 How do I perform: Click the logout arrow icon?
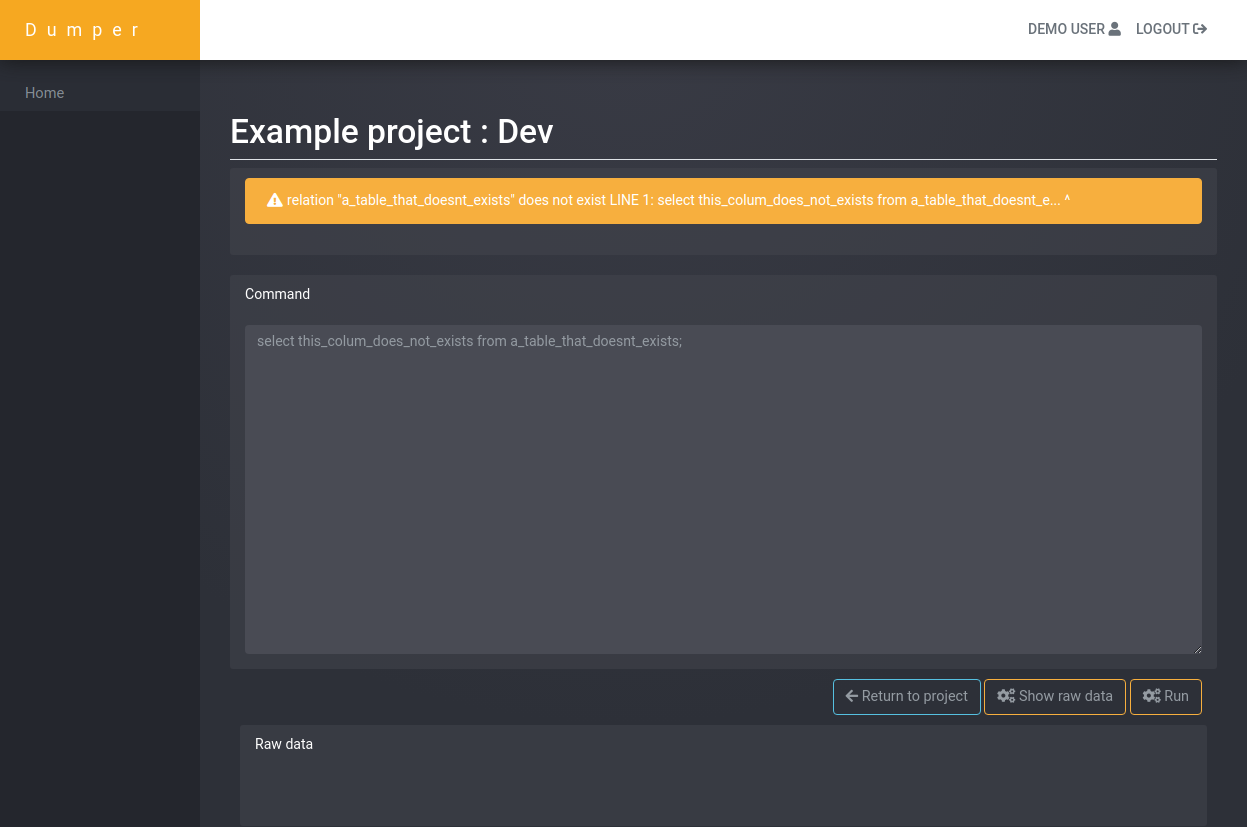[x=1200, y=29]
